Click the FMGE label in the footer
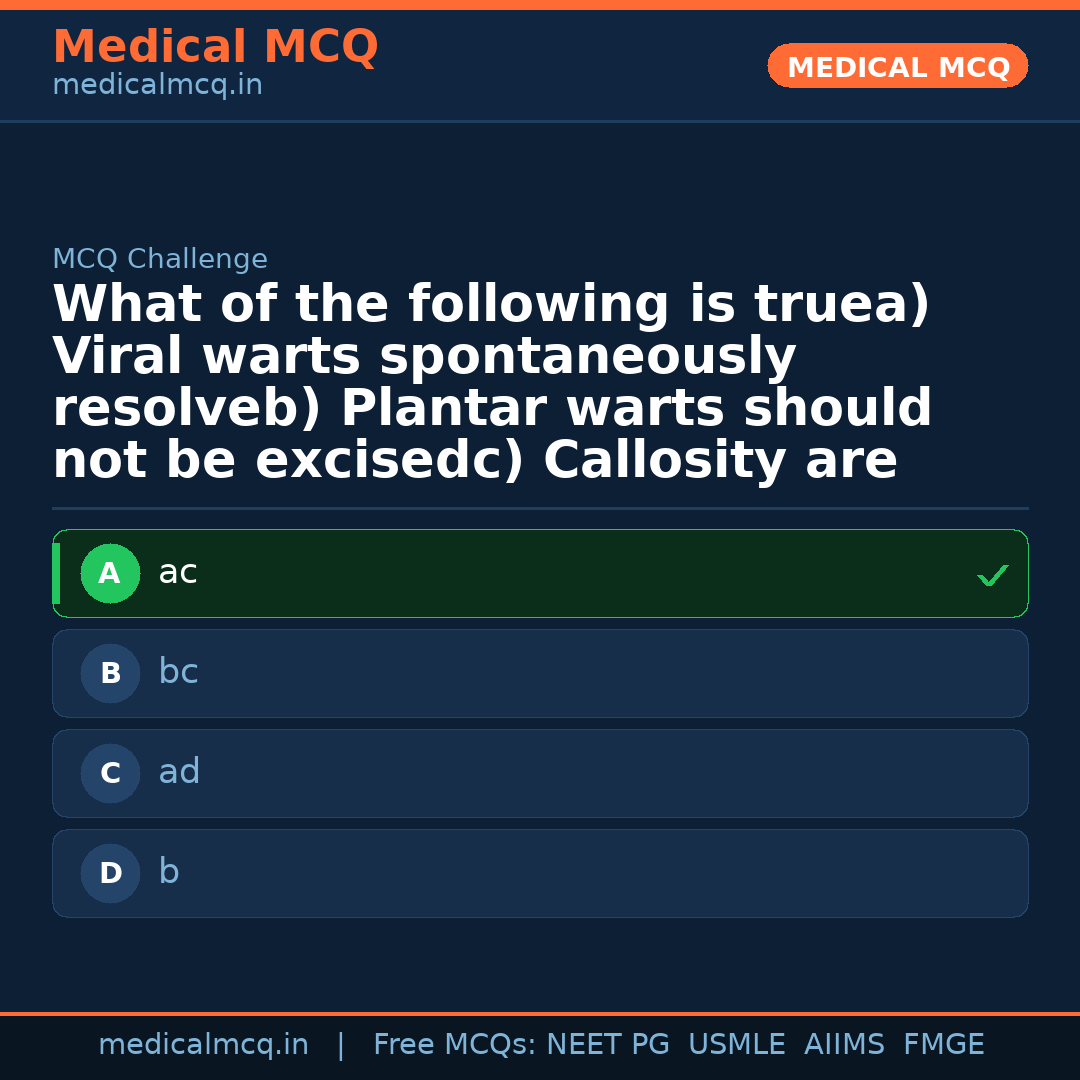This screenshot has width=1080, height=1080. (943, 1044)
